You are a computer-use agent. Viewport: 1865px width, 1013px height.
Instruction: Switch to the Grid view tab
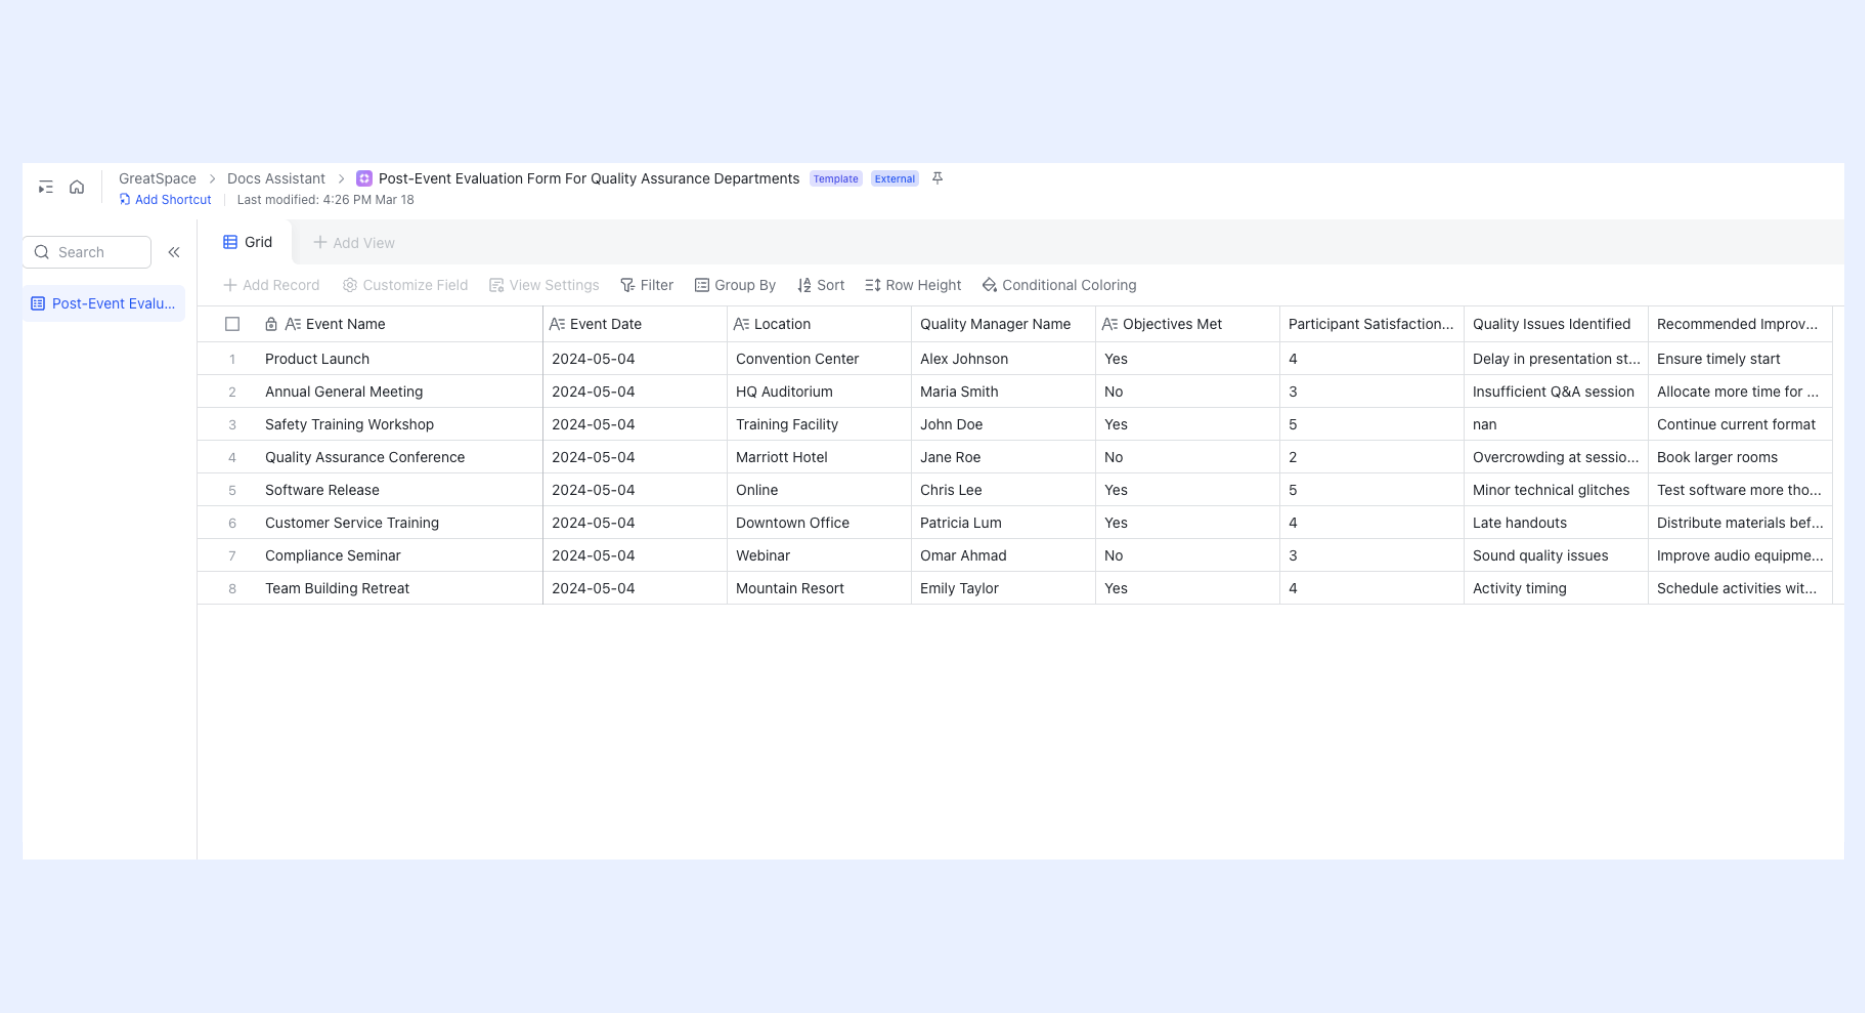[247, 242]
